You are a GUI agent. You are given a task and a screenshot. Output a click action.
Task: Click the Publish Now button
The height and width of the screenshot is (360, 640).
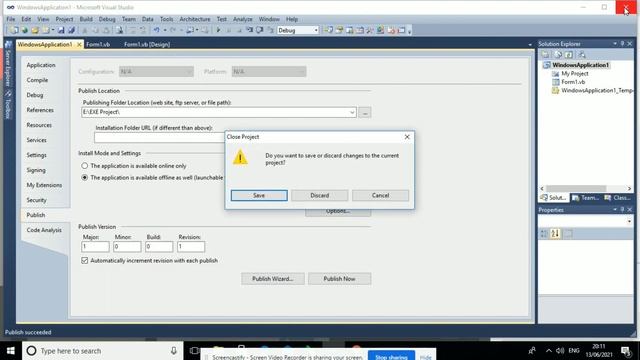340,279
